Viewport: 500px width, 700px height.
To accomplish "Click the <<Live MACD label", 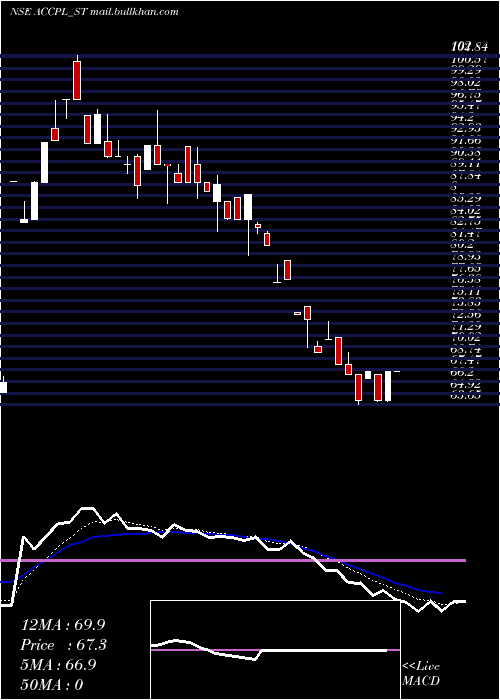I will (x=421, y=673).
